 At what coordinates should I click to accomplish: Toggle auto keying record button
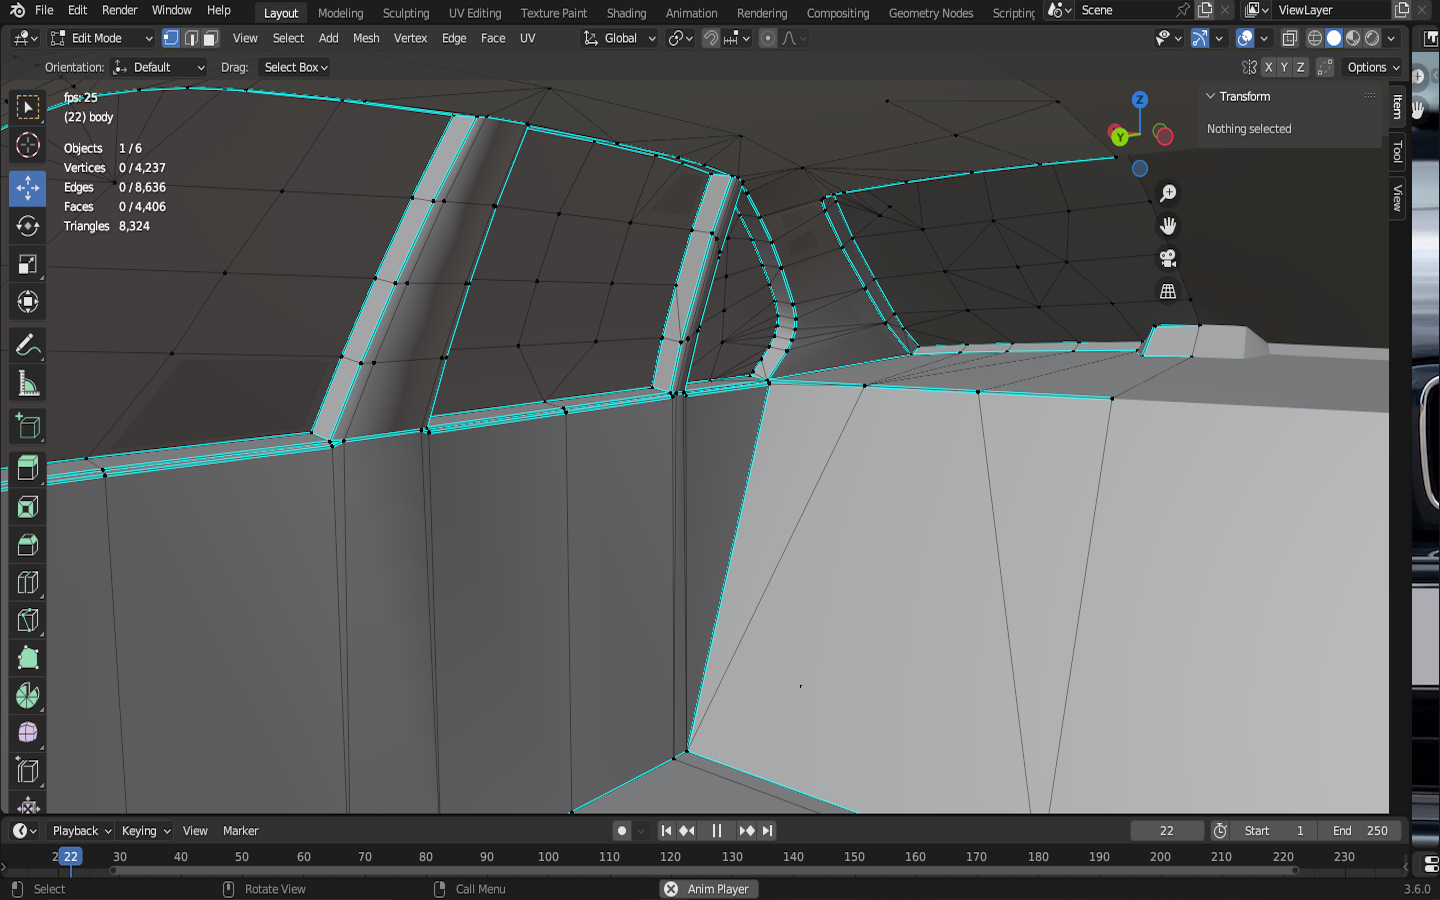pyautogui.click(x=622, y=831)
